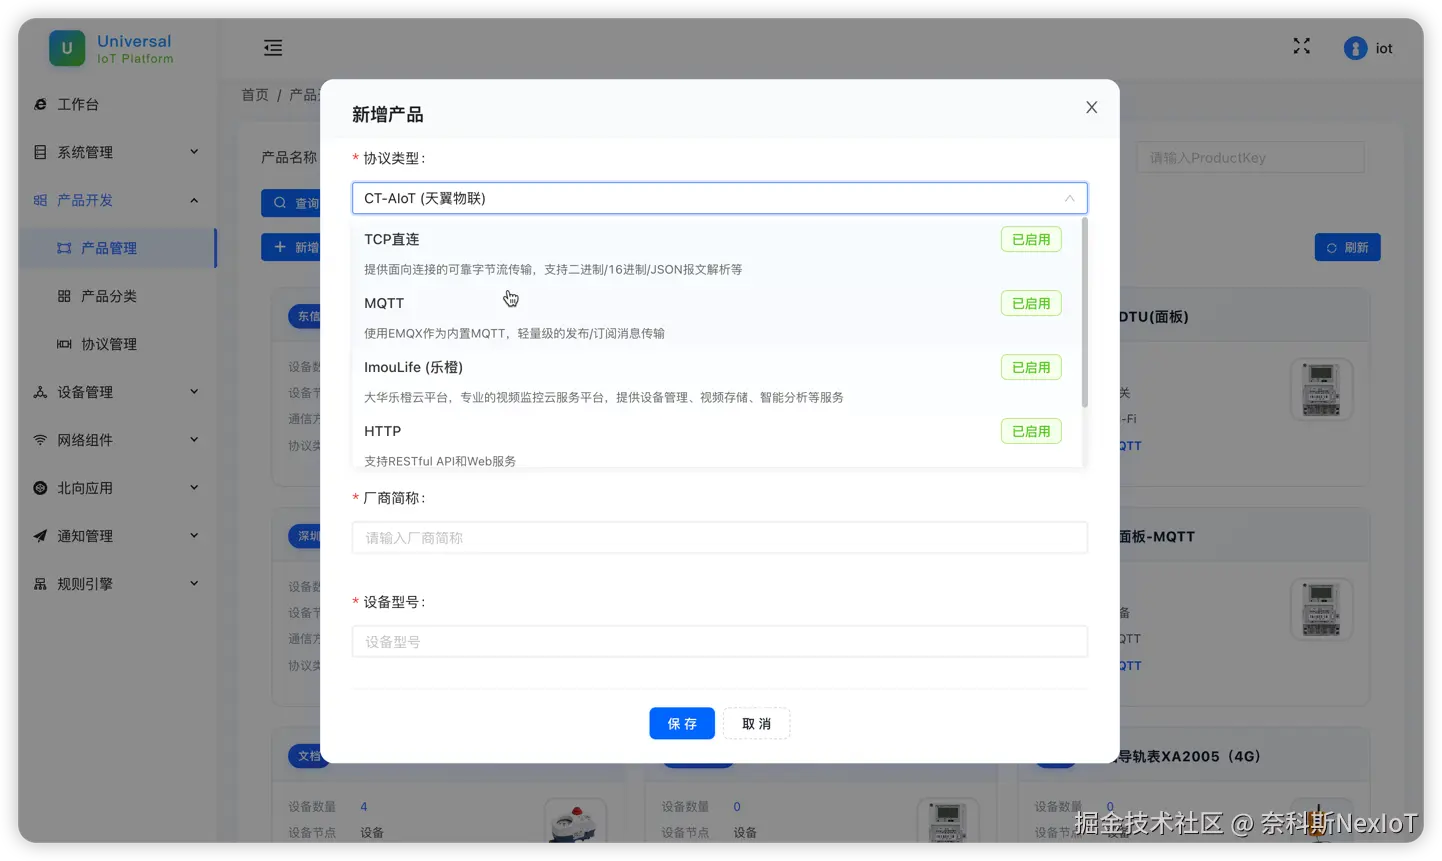Close the 协议类型 dropdown via its chevron
The image size is (1442, 861).
1068,198
